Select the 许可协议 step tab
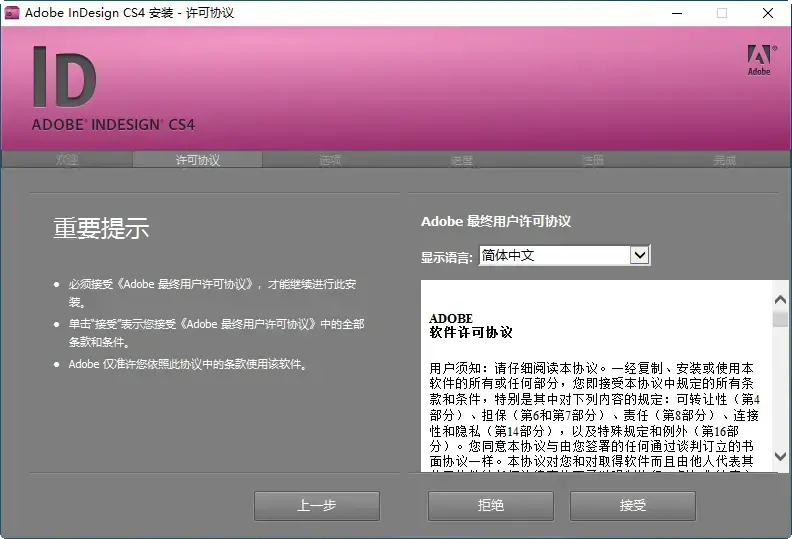This screenshot has width=792, height=539. point(197,160)
